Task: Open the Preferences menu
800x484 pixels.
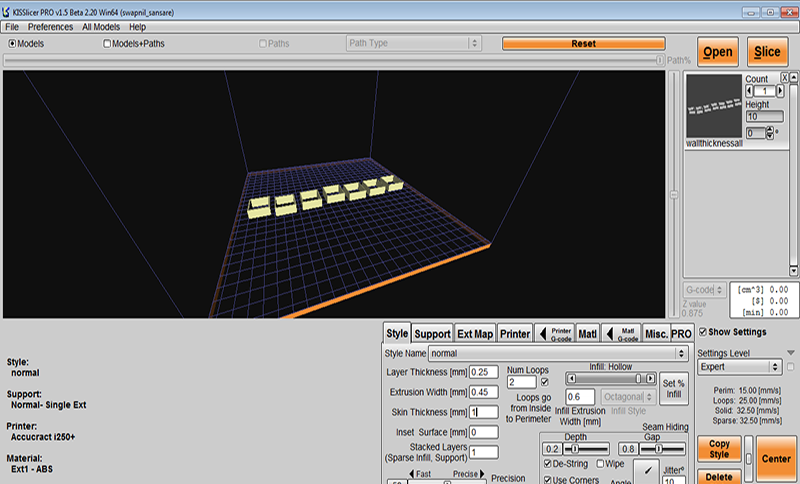Action: tap(50, 27)
